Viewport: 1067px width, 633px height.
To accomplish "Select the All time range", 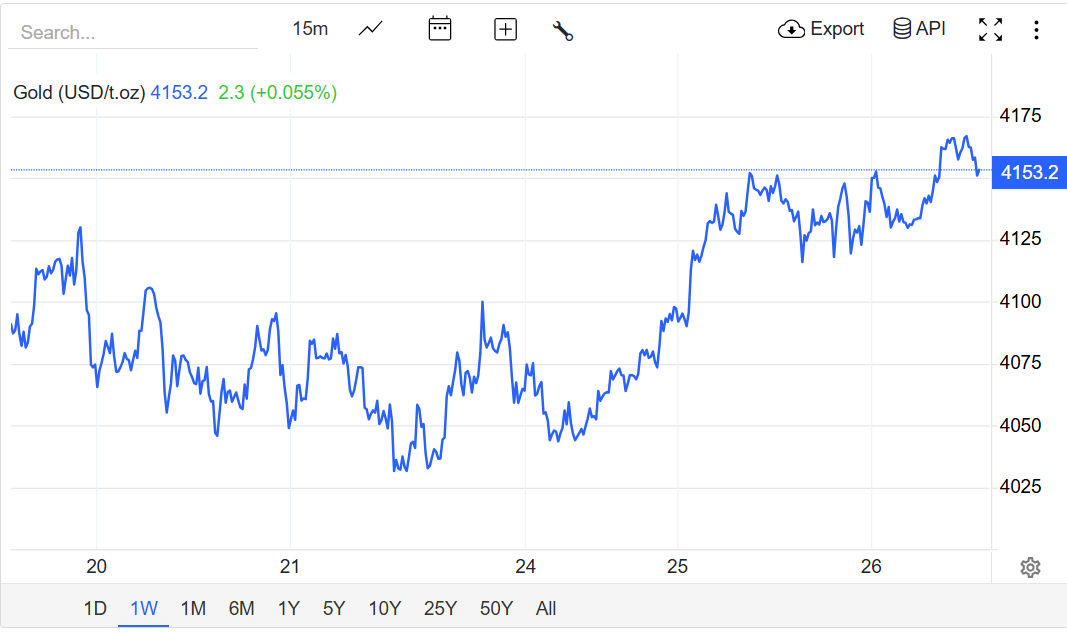I will tap(546, 608).
